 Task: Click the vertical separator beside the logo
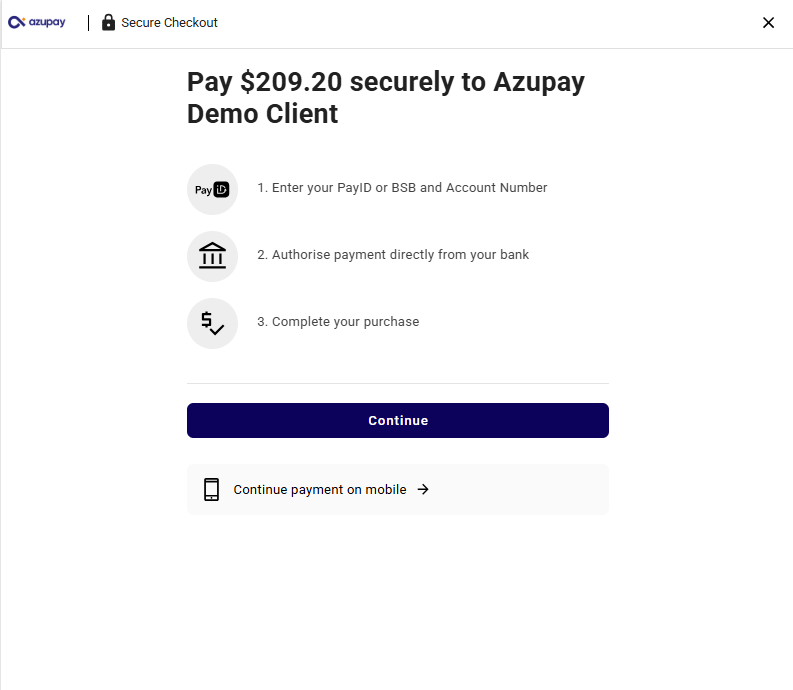tap(89, 23)
